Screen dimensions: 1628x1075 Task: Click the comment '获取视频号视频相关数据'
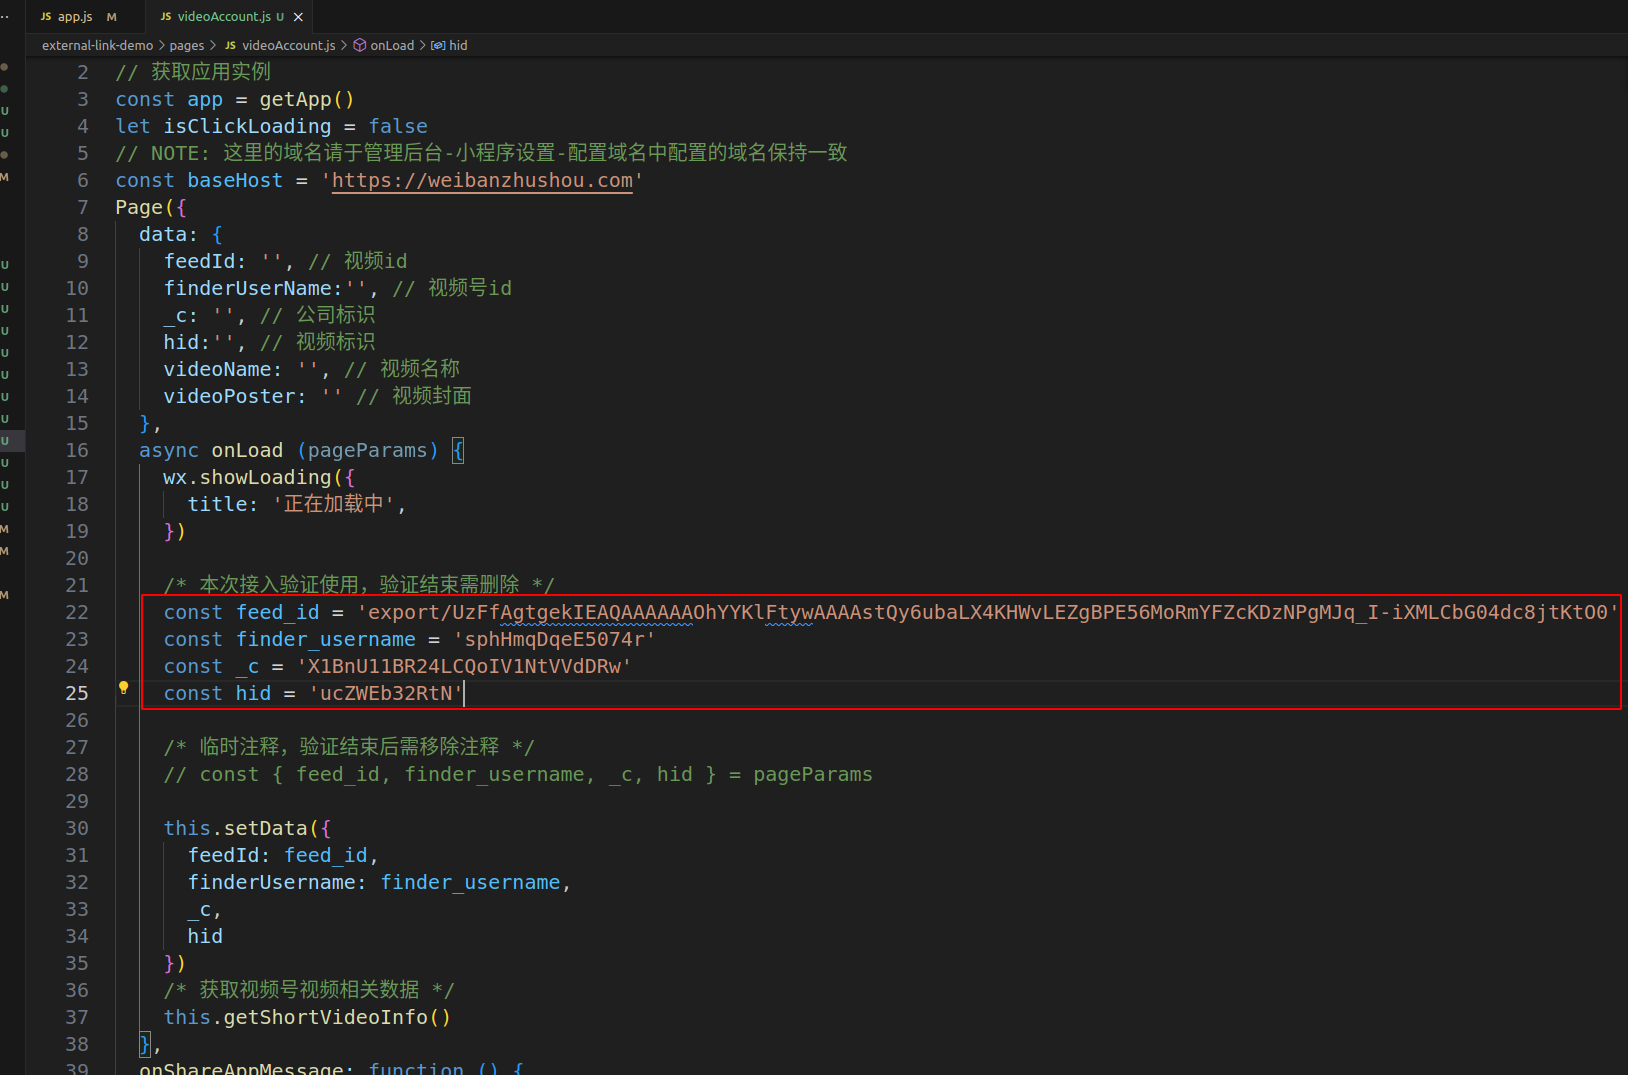pyautogui.click(x=309, y=990)
